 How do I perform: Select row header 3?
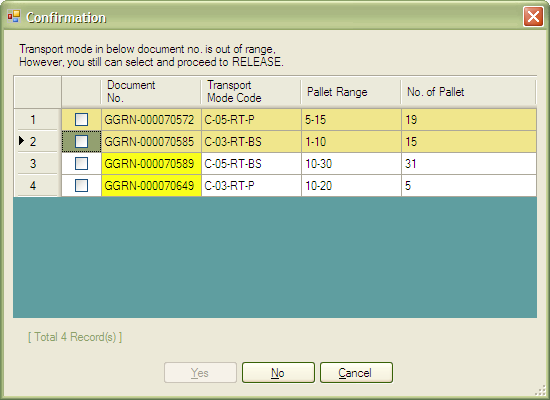click(37, 164)
